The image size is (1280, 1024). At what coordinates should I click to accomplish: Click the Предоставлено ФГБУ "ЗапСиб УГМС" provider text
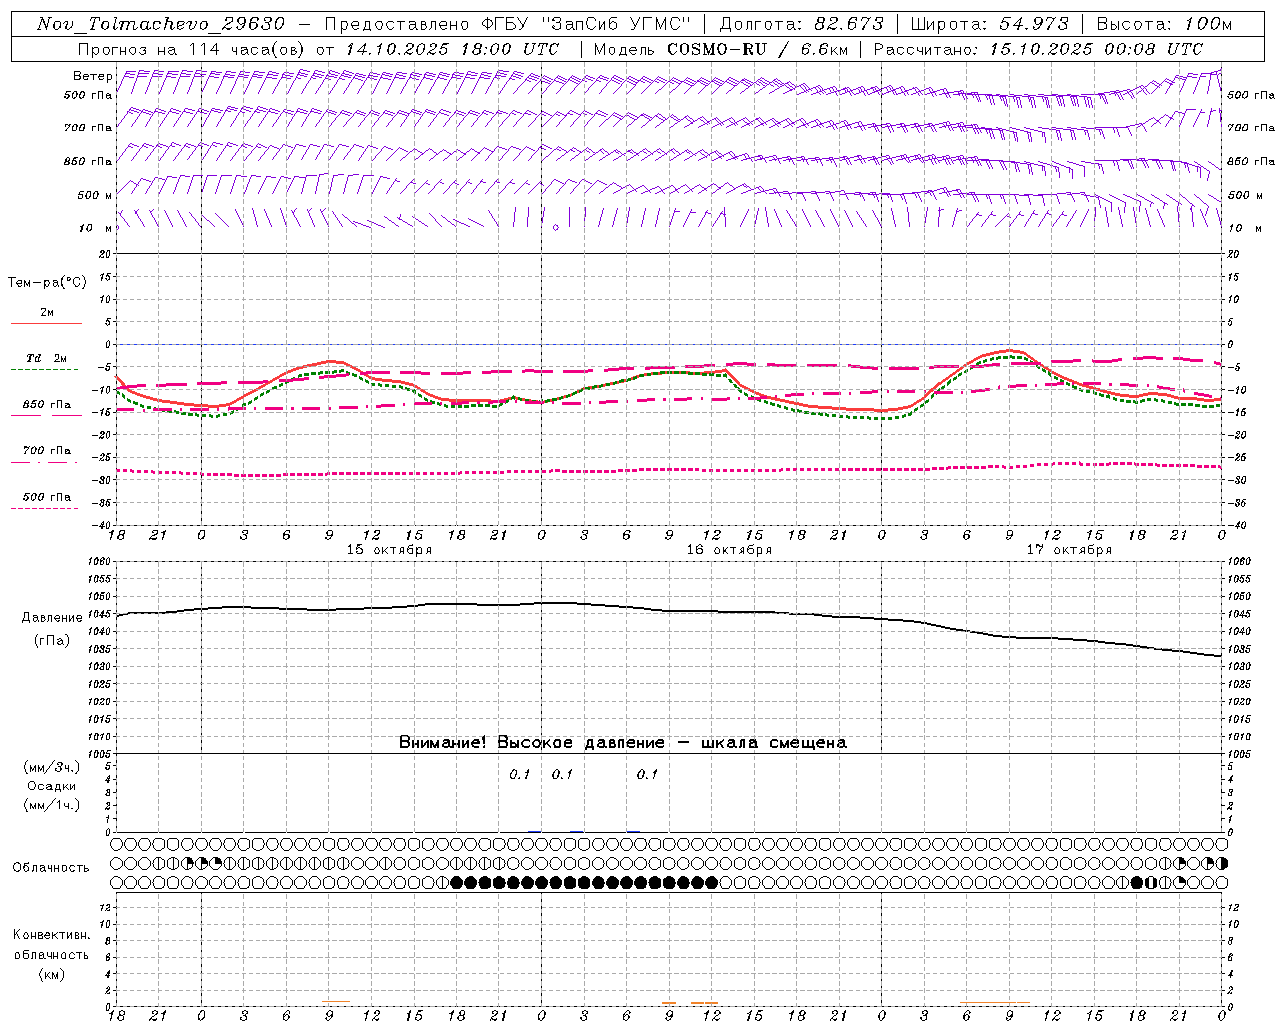pyautogui.click(x=508, y=24)
